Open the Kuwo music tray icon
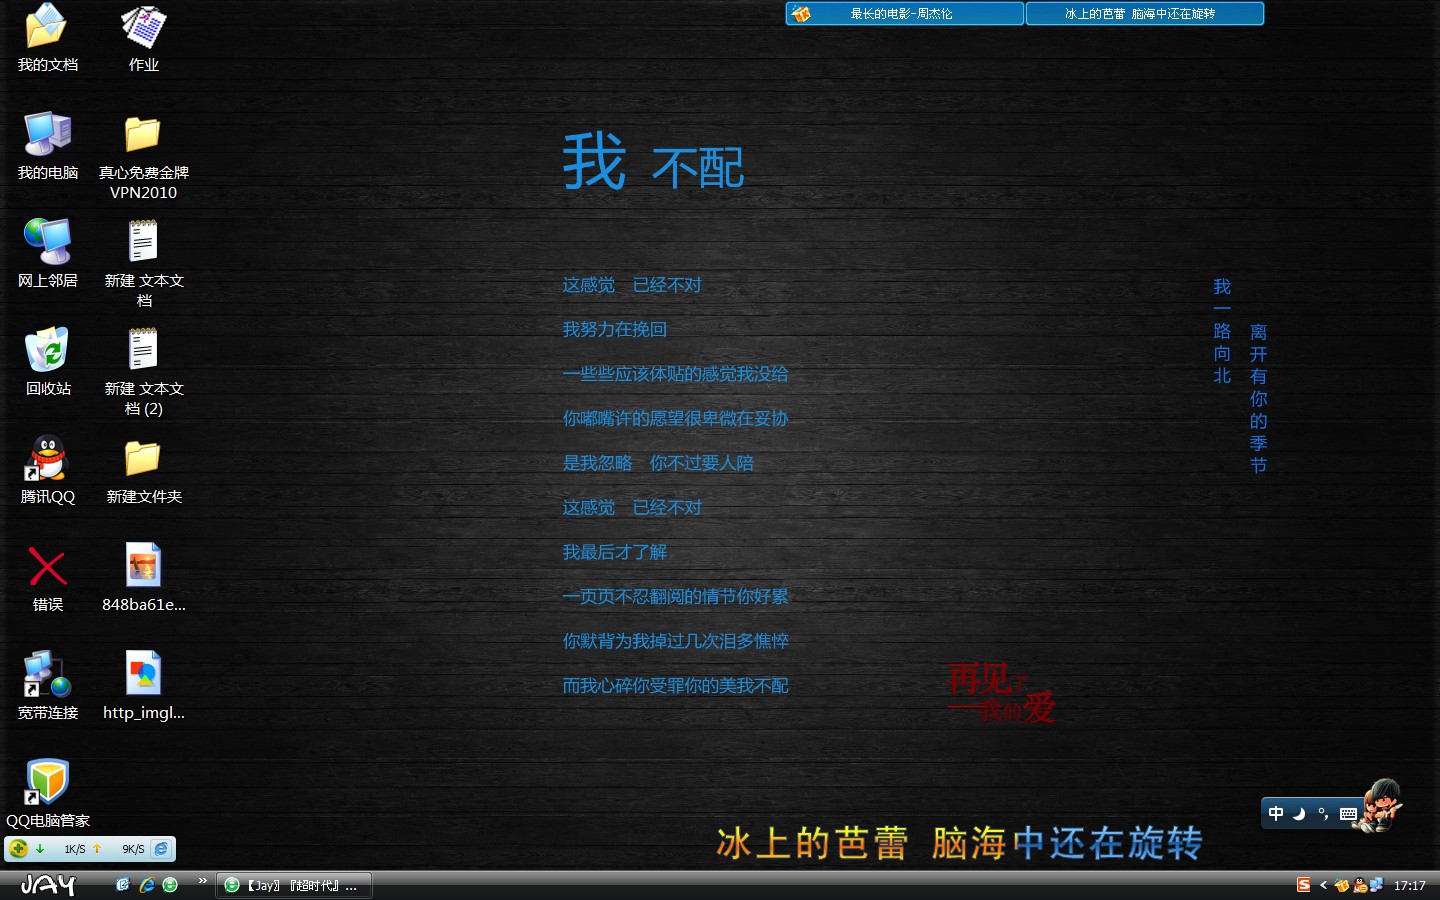Screen dimensions: 1440x900 point(1342,885)
